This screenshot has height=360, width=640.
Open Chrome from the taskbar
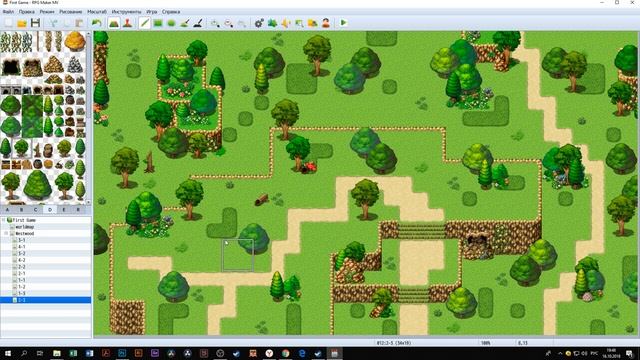pos(285,353)
